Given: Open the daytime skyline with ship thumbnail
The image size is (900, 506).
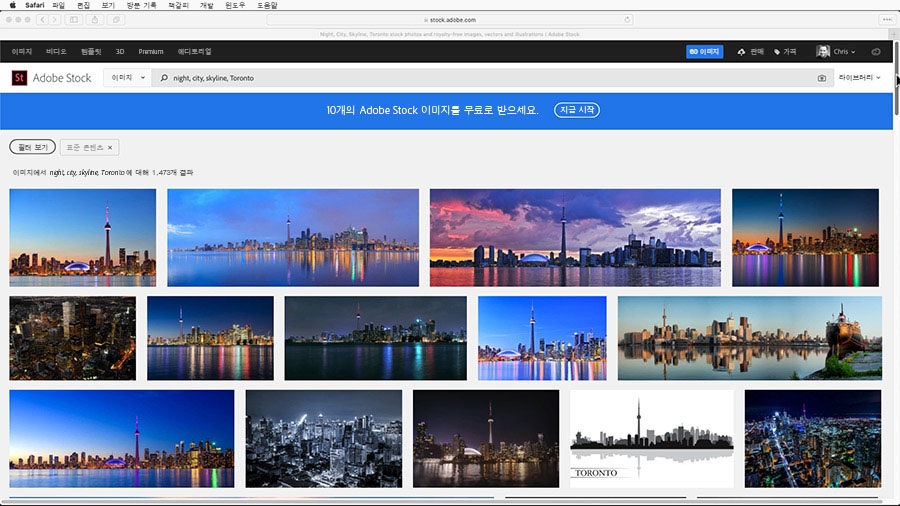Looking at the screenshot, I should (x=750, y=338).
